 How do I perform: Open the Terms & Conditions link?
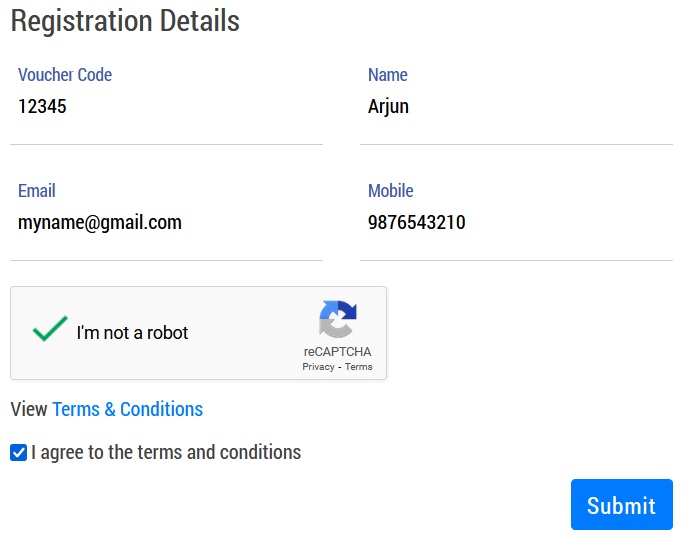pyautogui.click(x=127, y=409)
